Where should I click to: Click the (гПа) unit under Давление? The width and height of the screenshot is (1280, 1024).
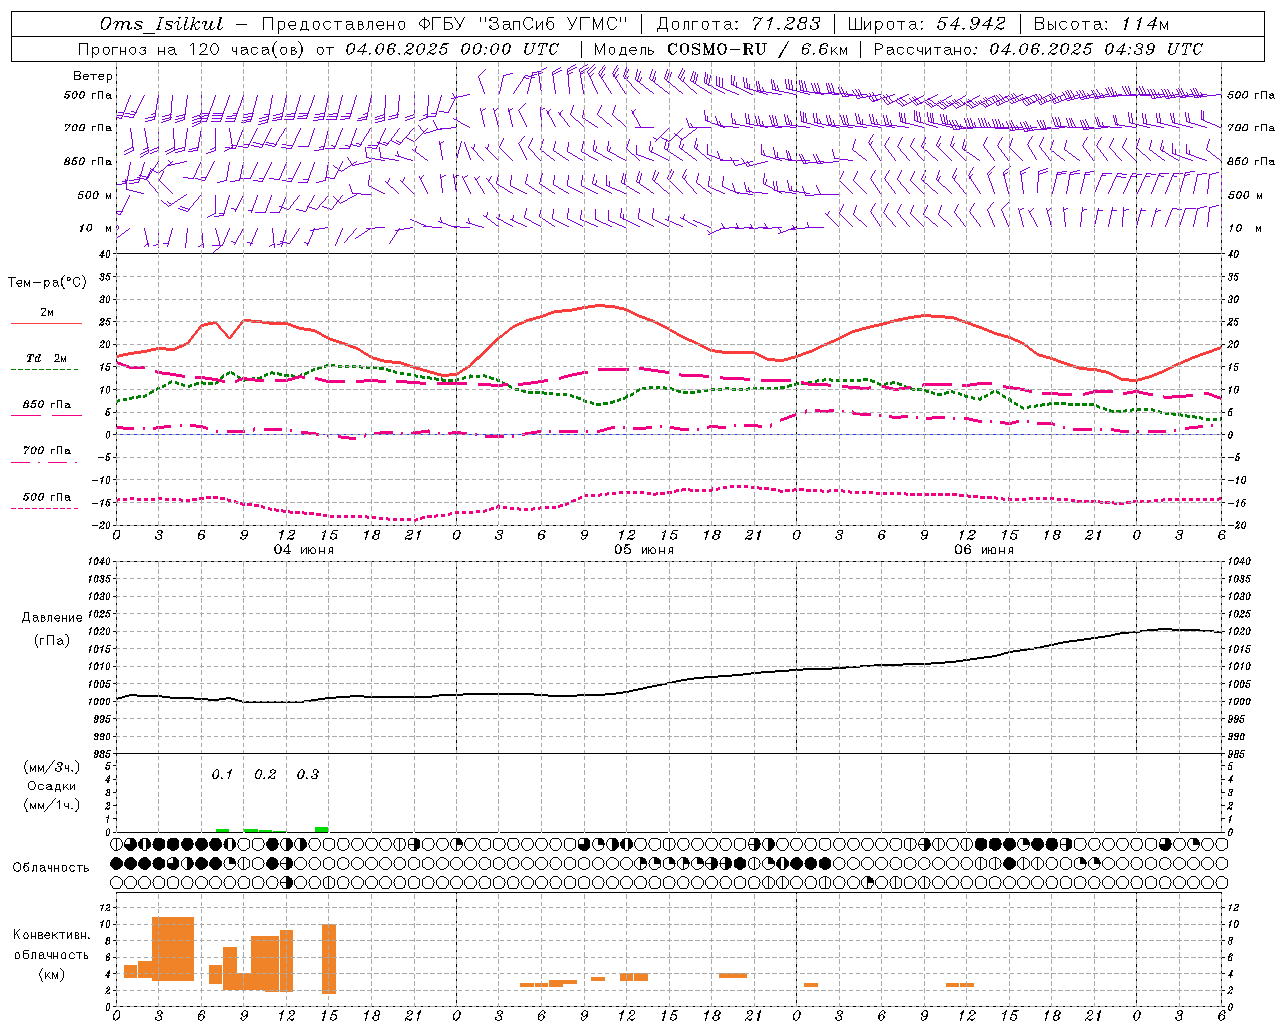[51, 641]
